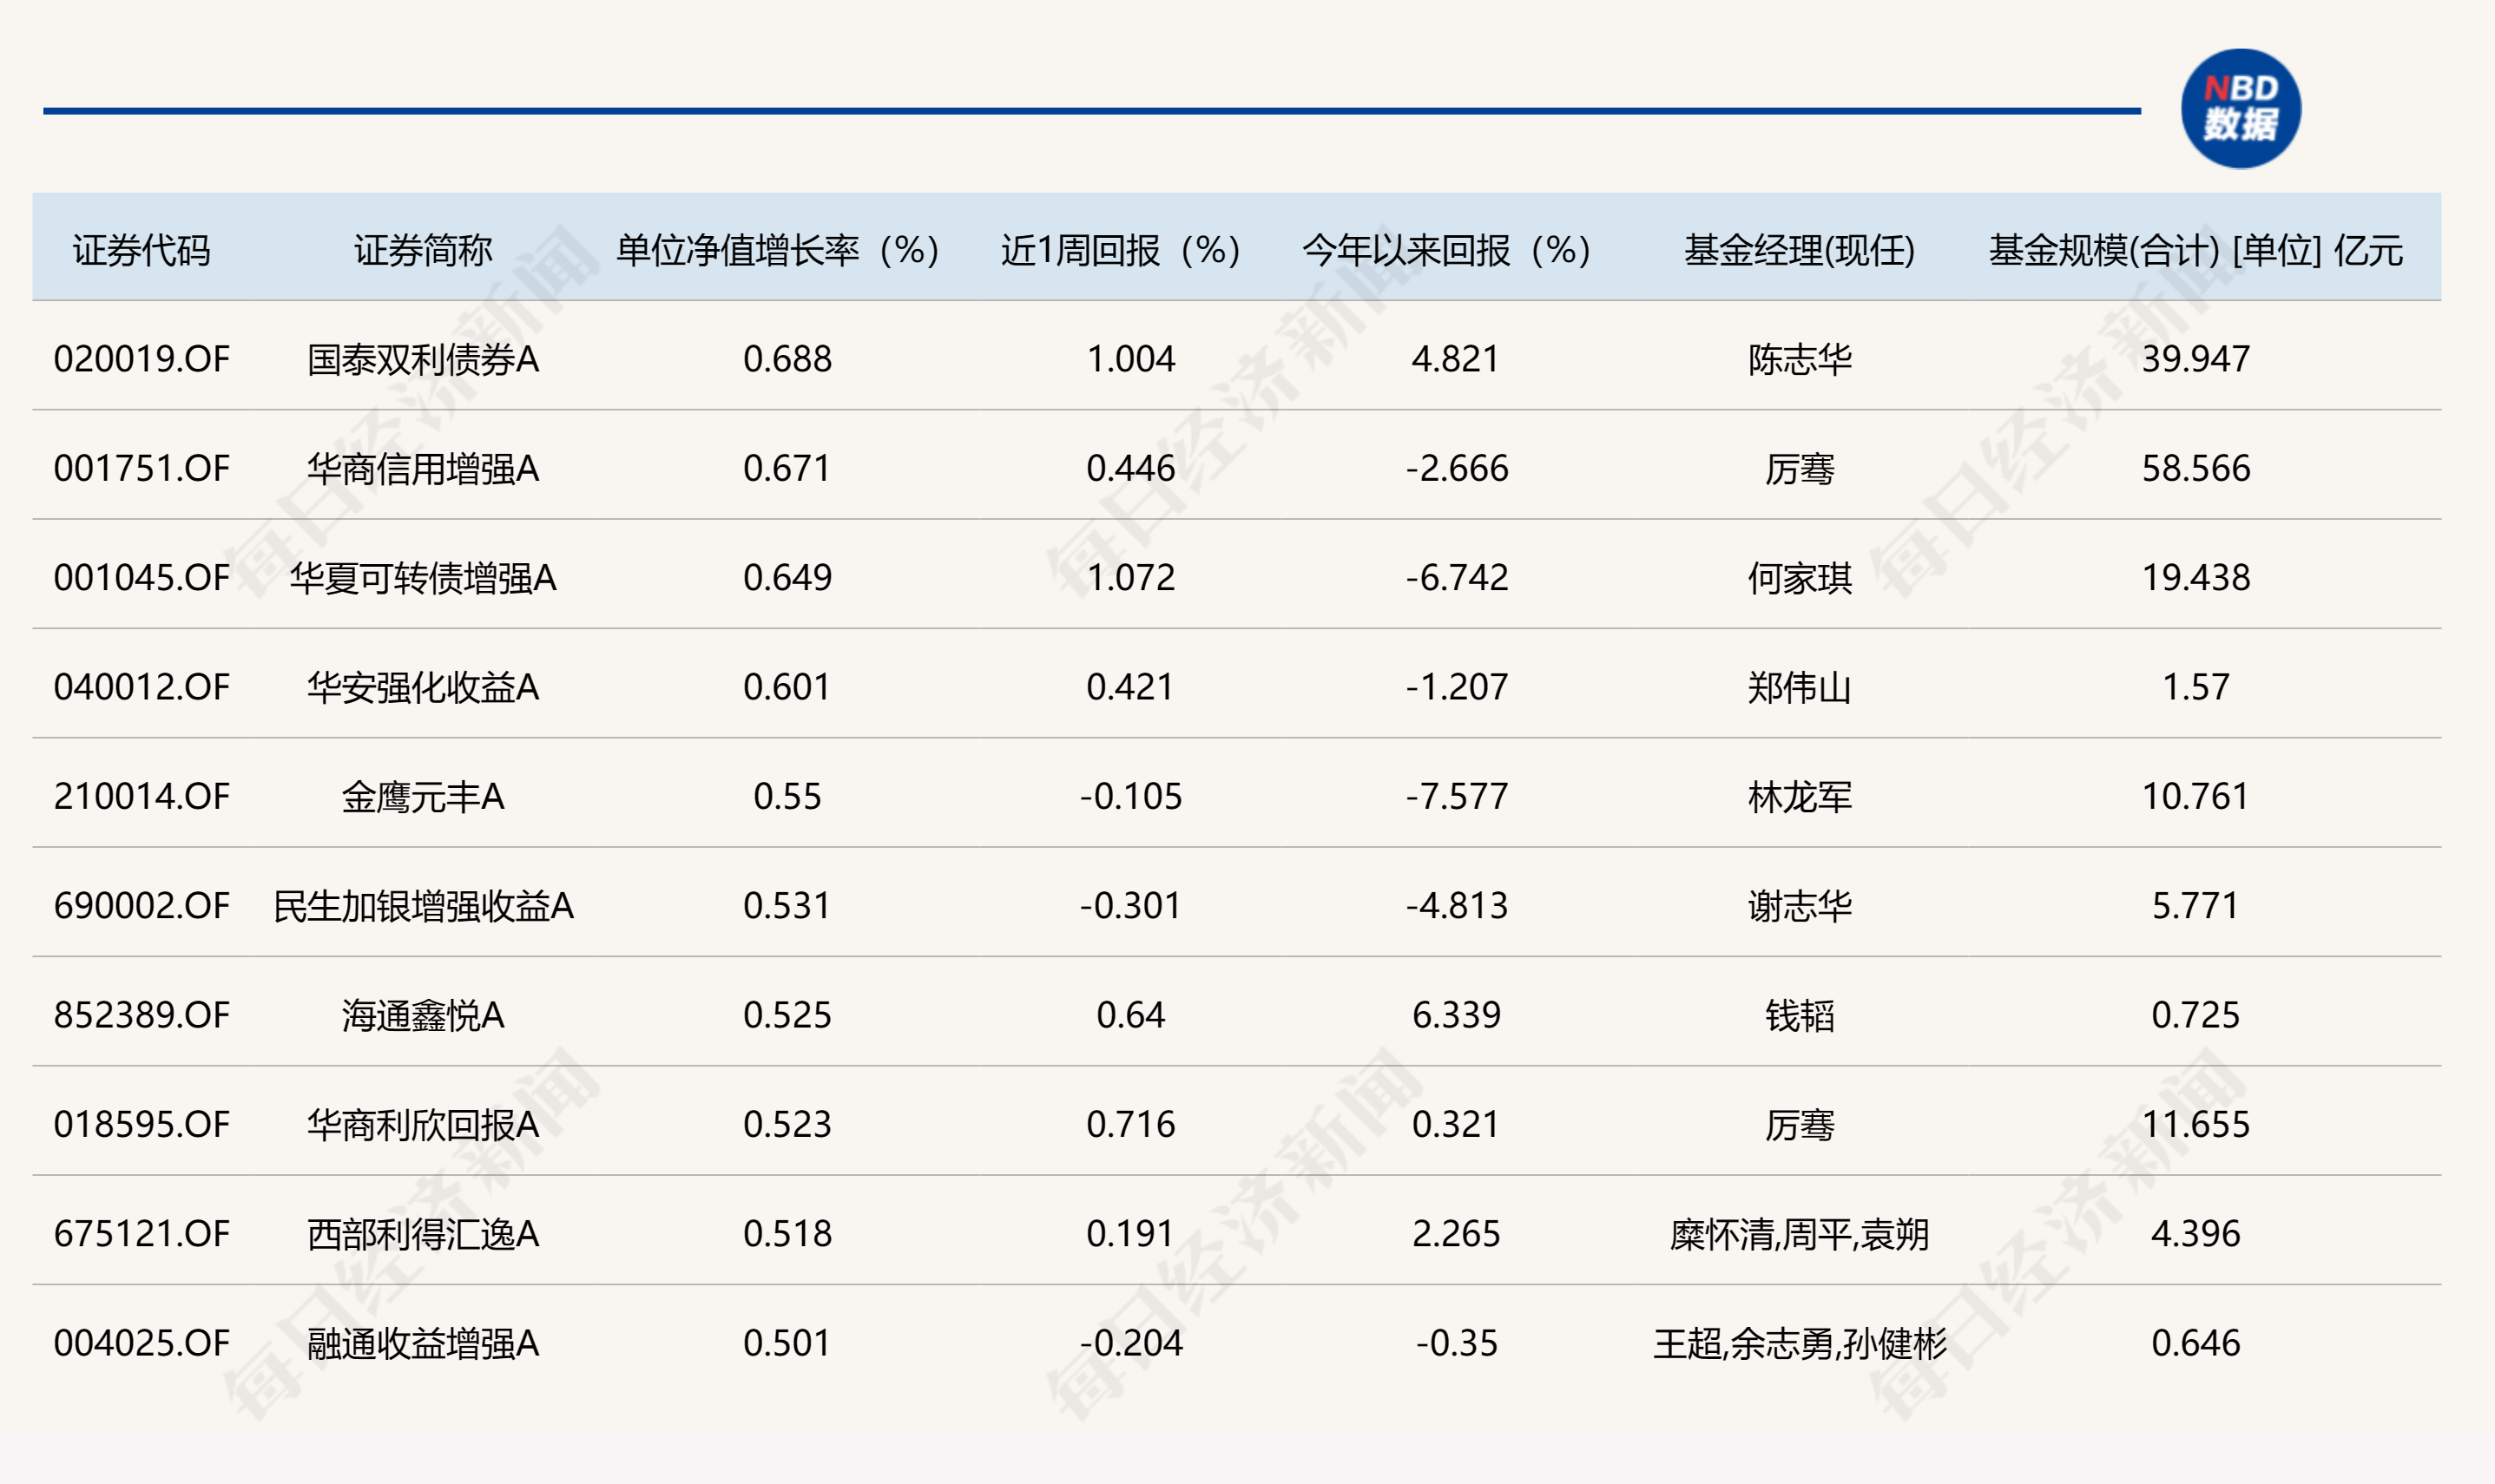Viewport: 2495px width, 1484px height.
Task: Click the value 0.601
Action: tap(787, 687)
